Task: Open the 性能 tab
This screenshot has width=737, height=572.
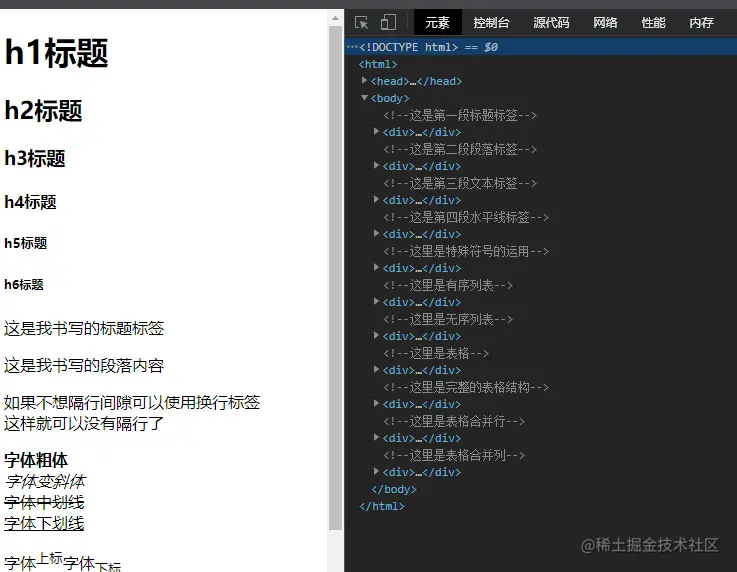Action: click(x=653, y=23)
